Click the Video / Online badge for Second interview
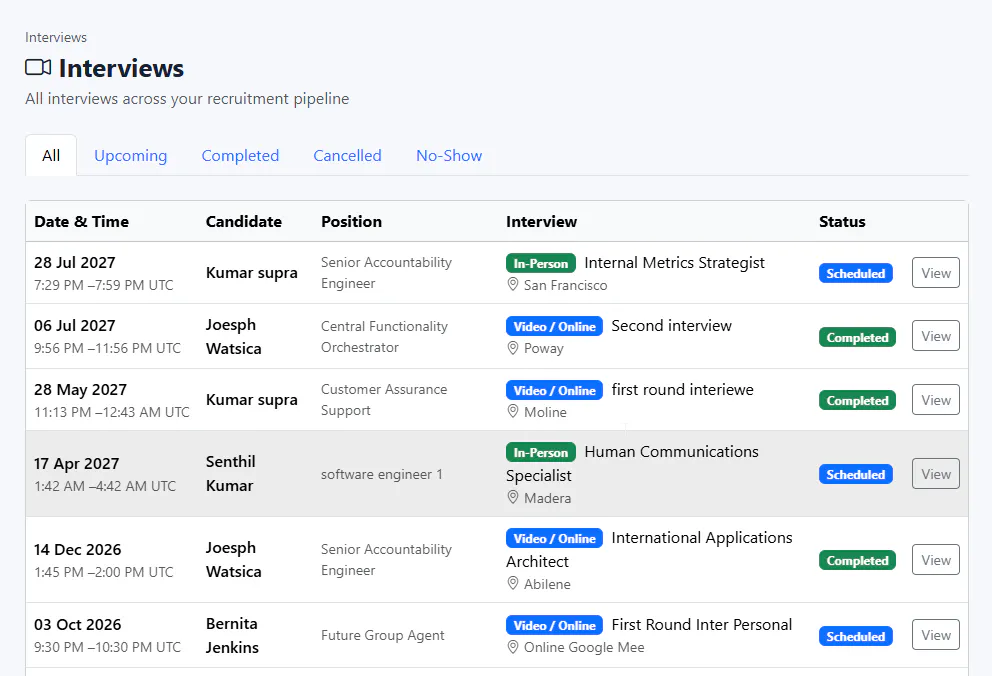The height and width of the screenshot is (676, 992). point(554,326)
